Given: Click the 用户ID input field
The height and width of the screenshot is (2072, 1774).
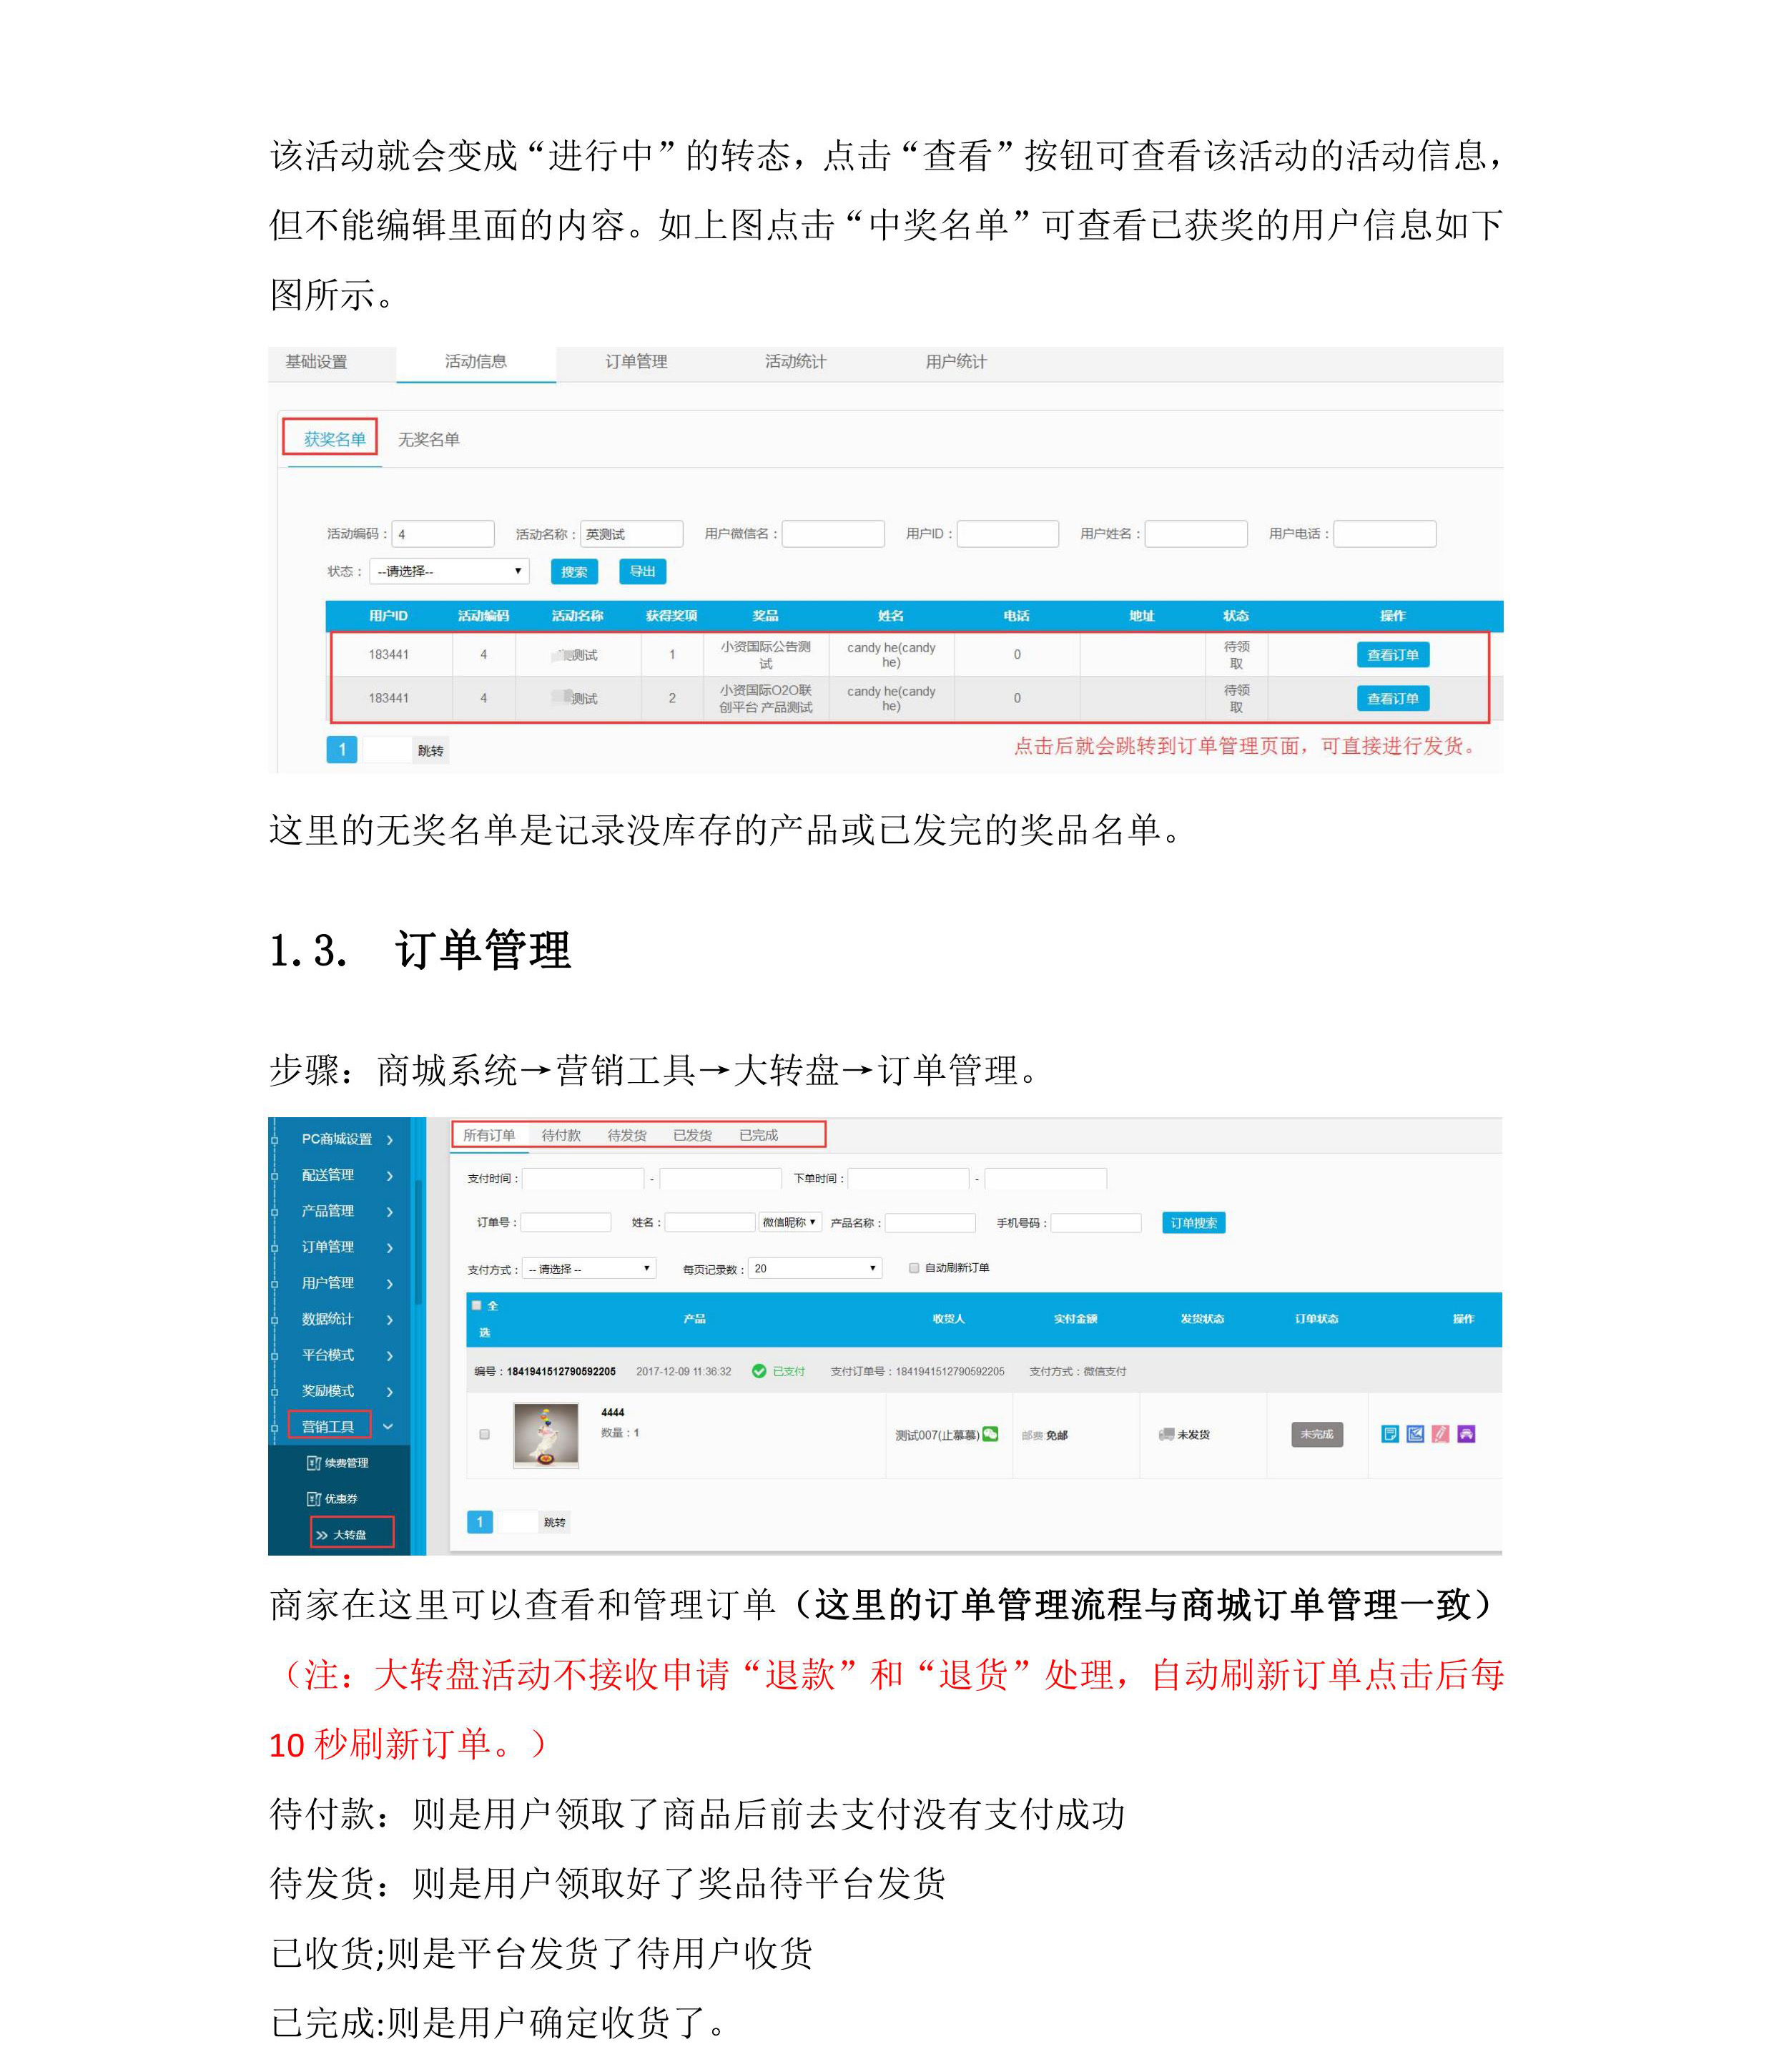Looking at the screenshot, I should [x=1008, y=534].
